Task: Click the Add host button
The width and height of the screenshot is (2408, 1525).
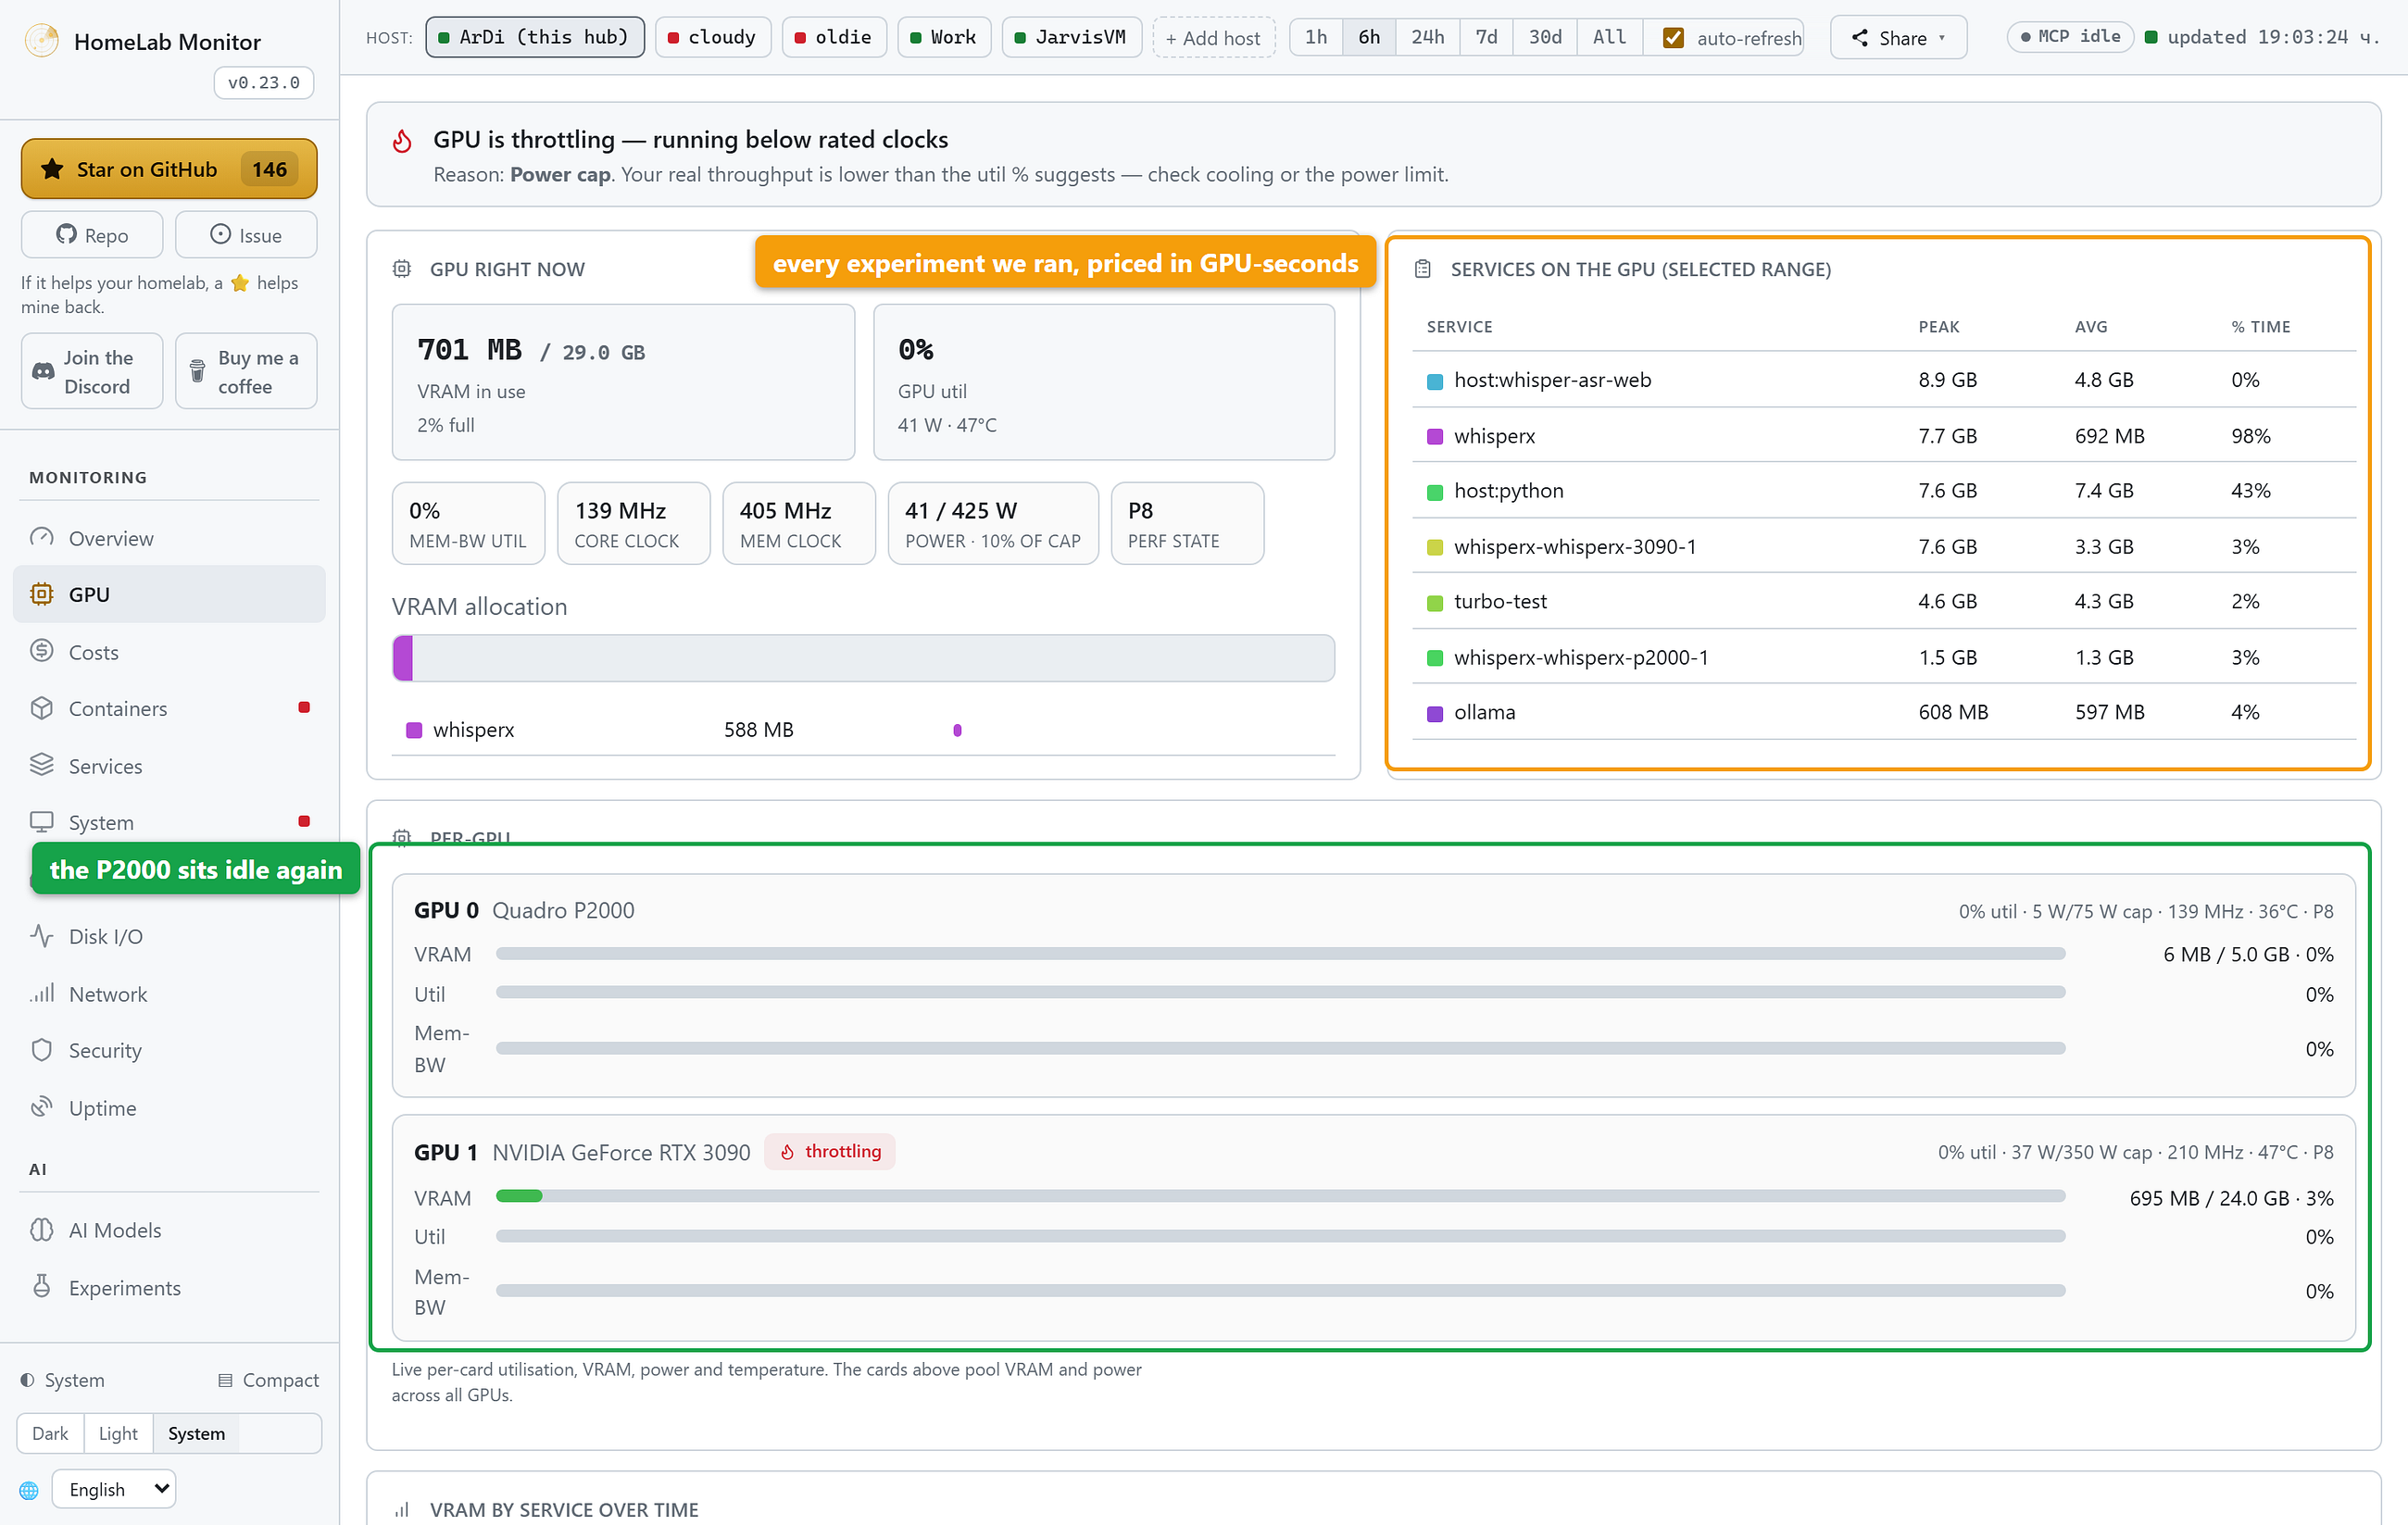Action: pyautogui.click(x=1213, y=38)
